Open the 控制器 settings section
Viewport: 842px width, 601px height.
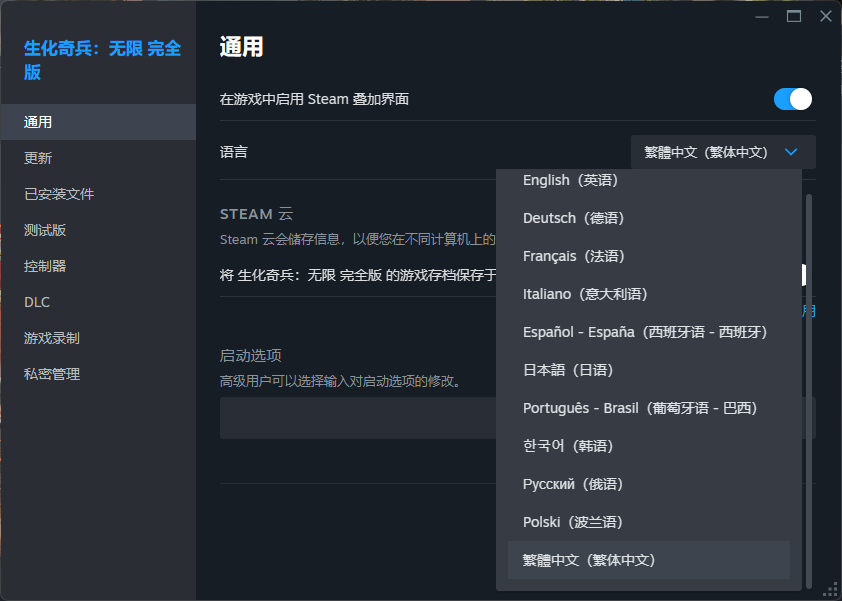[98, 266]
